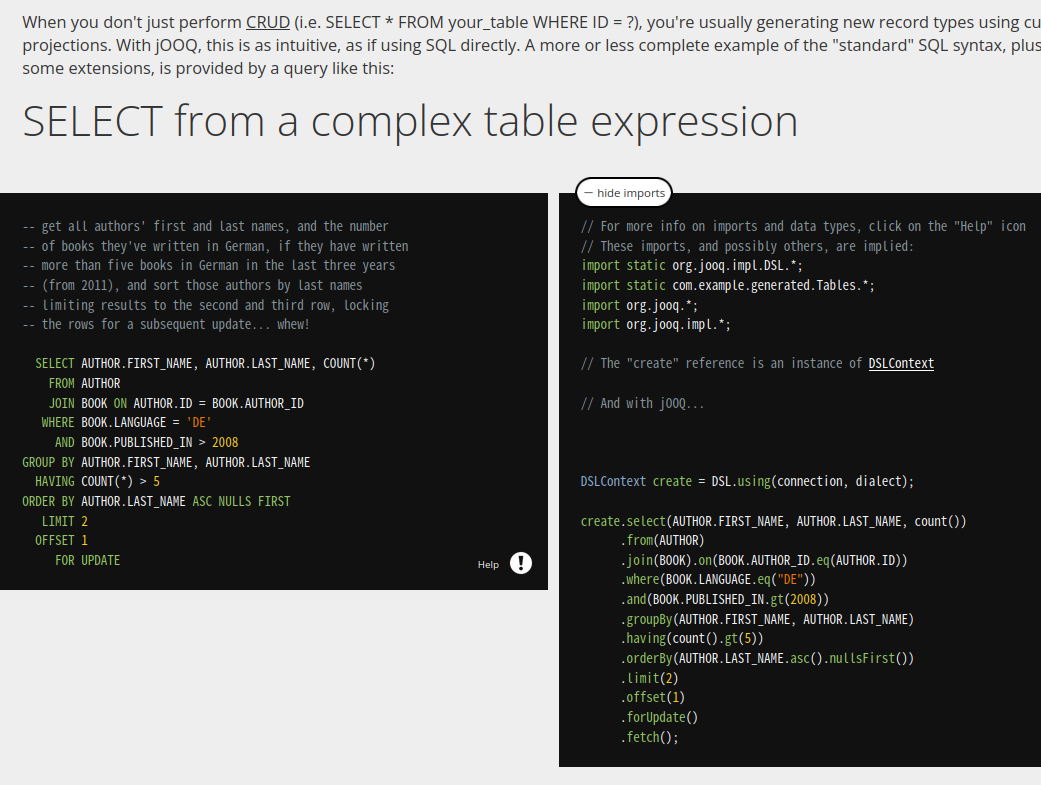Click the import static org.jooq.impl.DSL line

(691, 265)
